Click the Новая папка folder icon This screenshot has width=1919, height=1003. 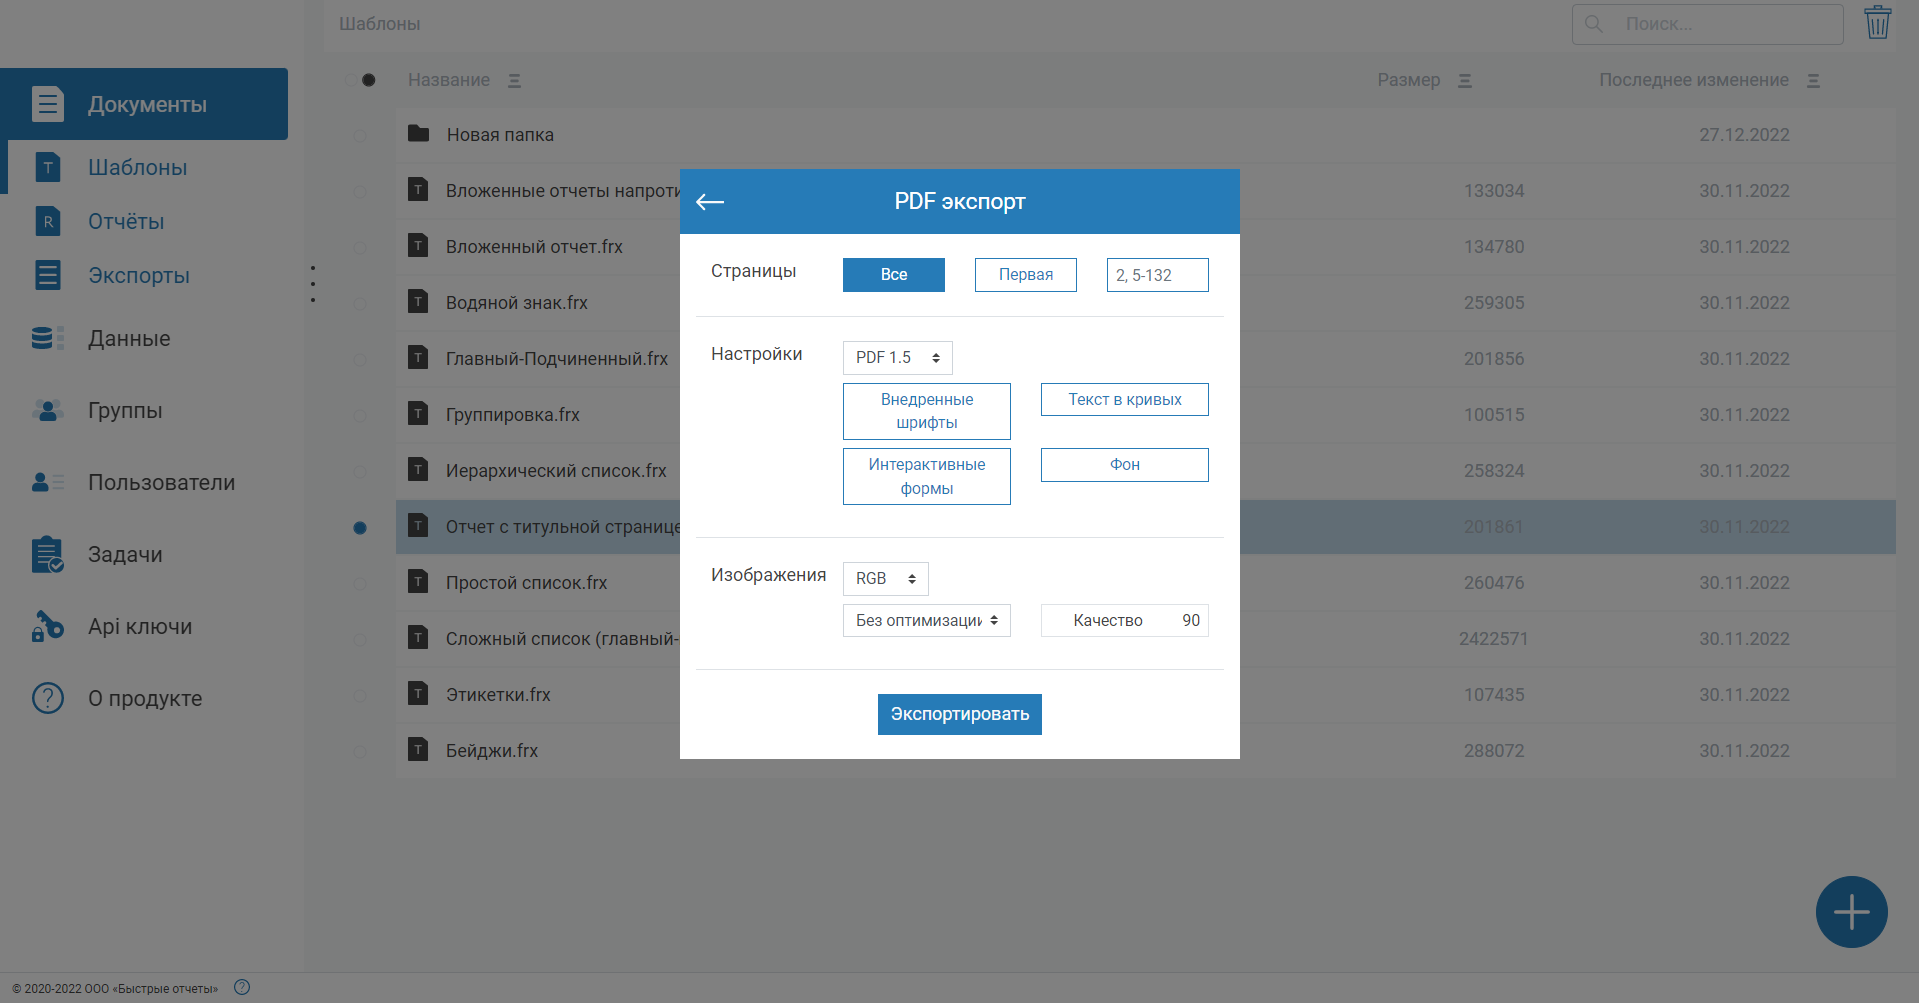[x=419, y=134]
